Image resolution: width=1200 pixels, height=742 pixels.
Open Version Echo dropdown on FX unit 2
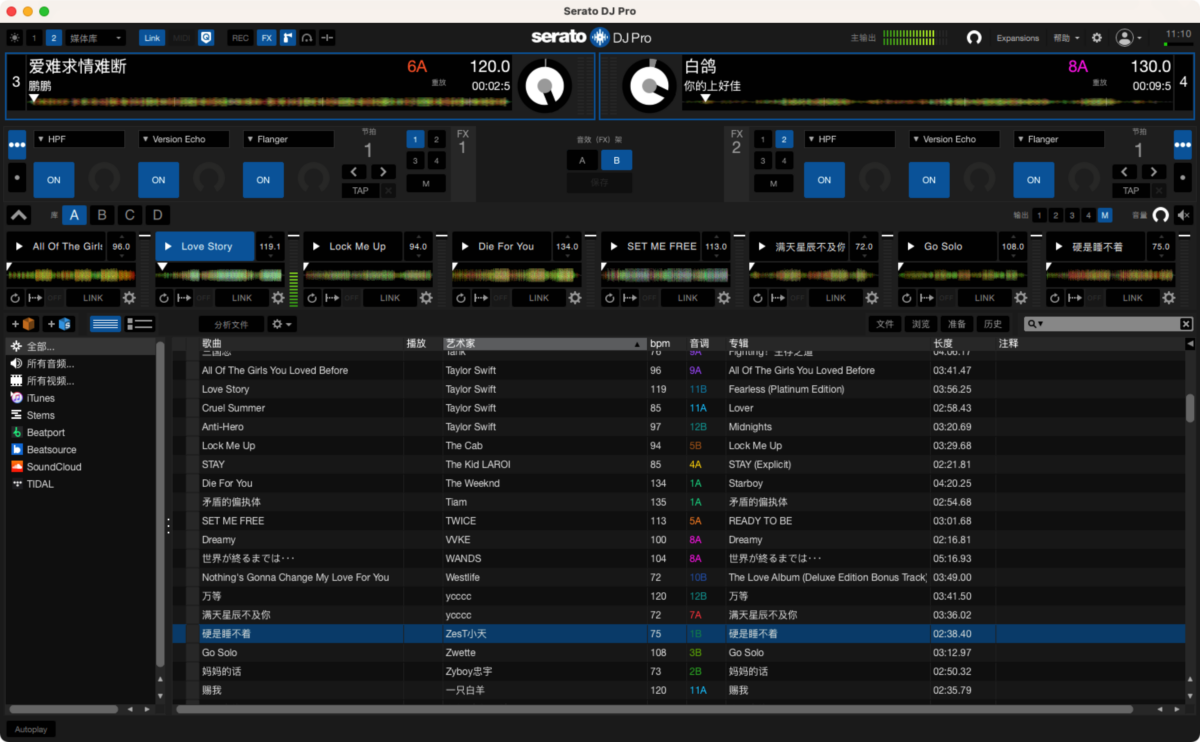pos(954,139)
